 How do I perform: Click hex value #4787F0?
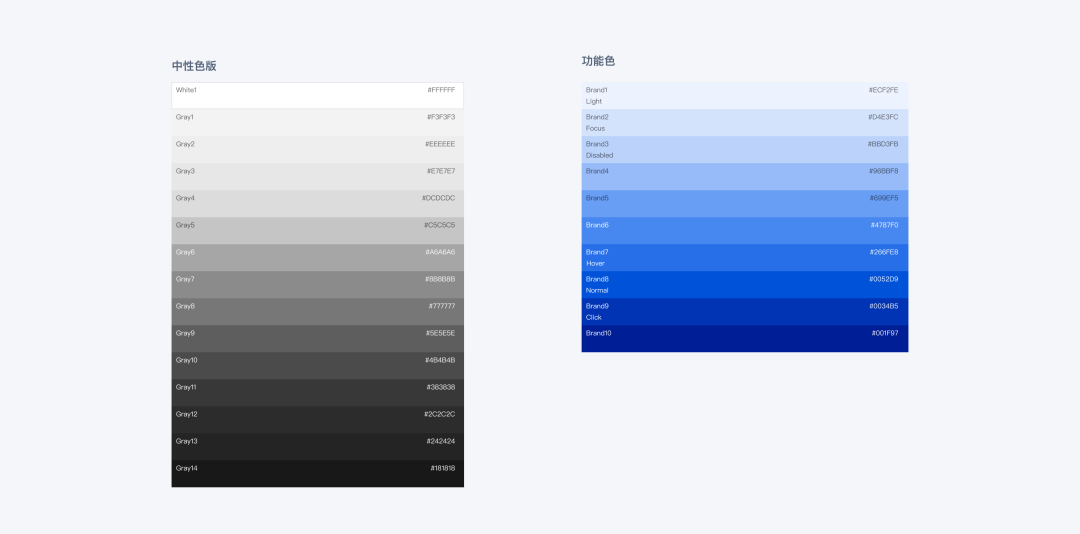[884, 225]
